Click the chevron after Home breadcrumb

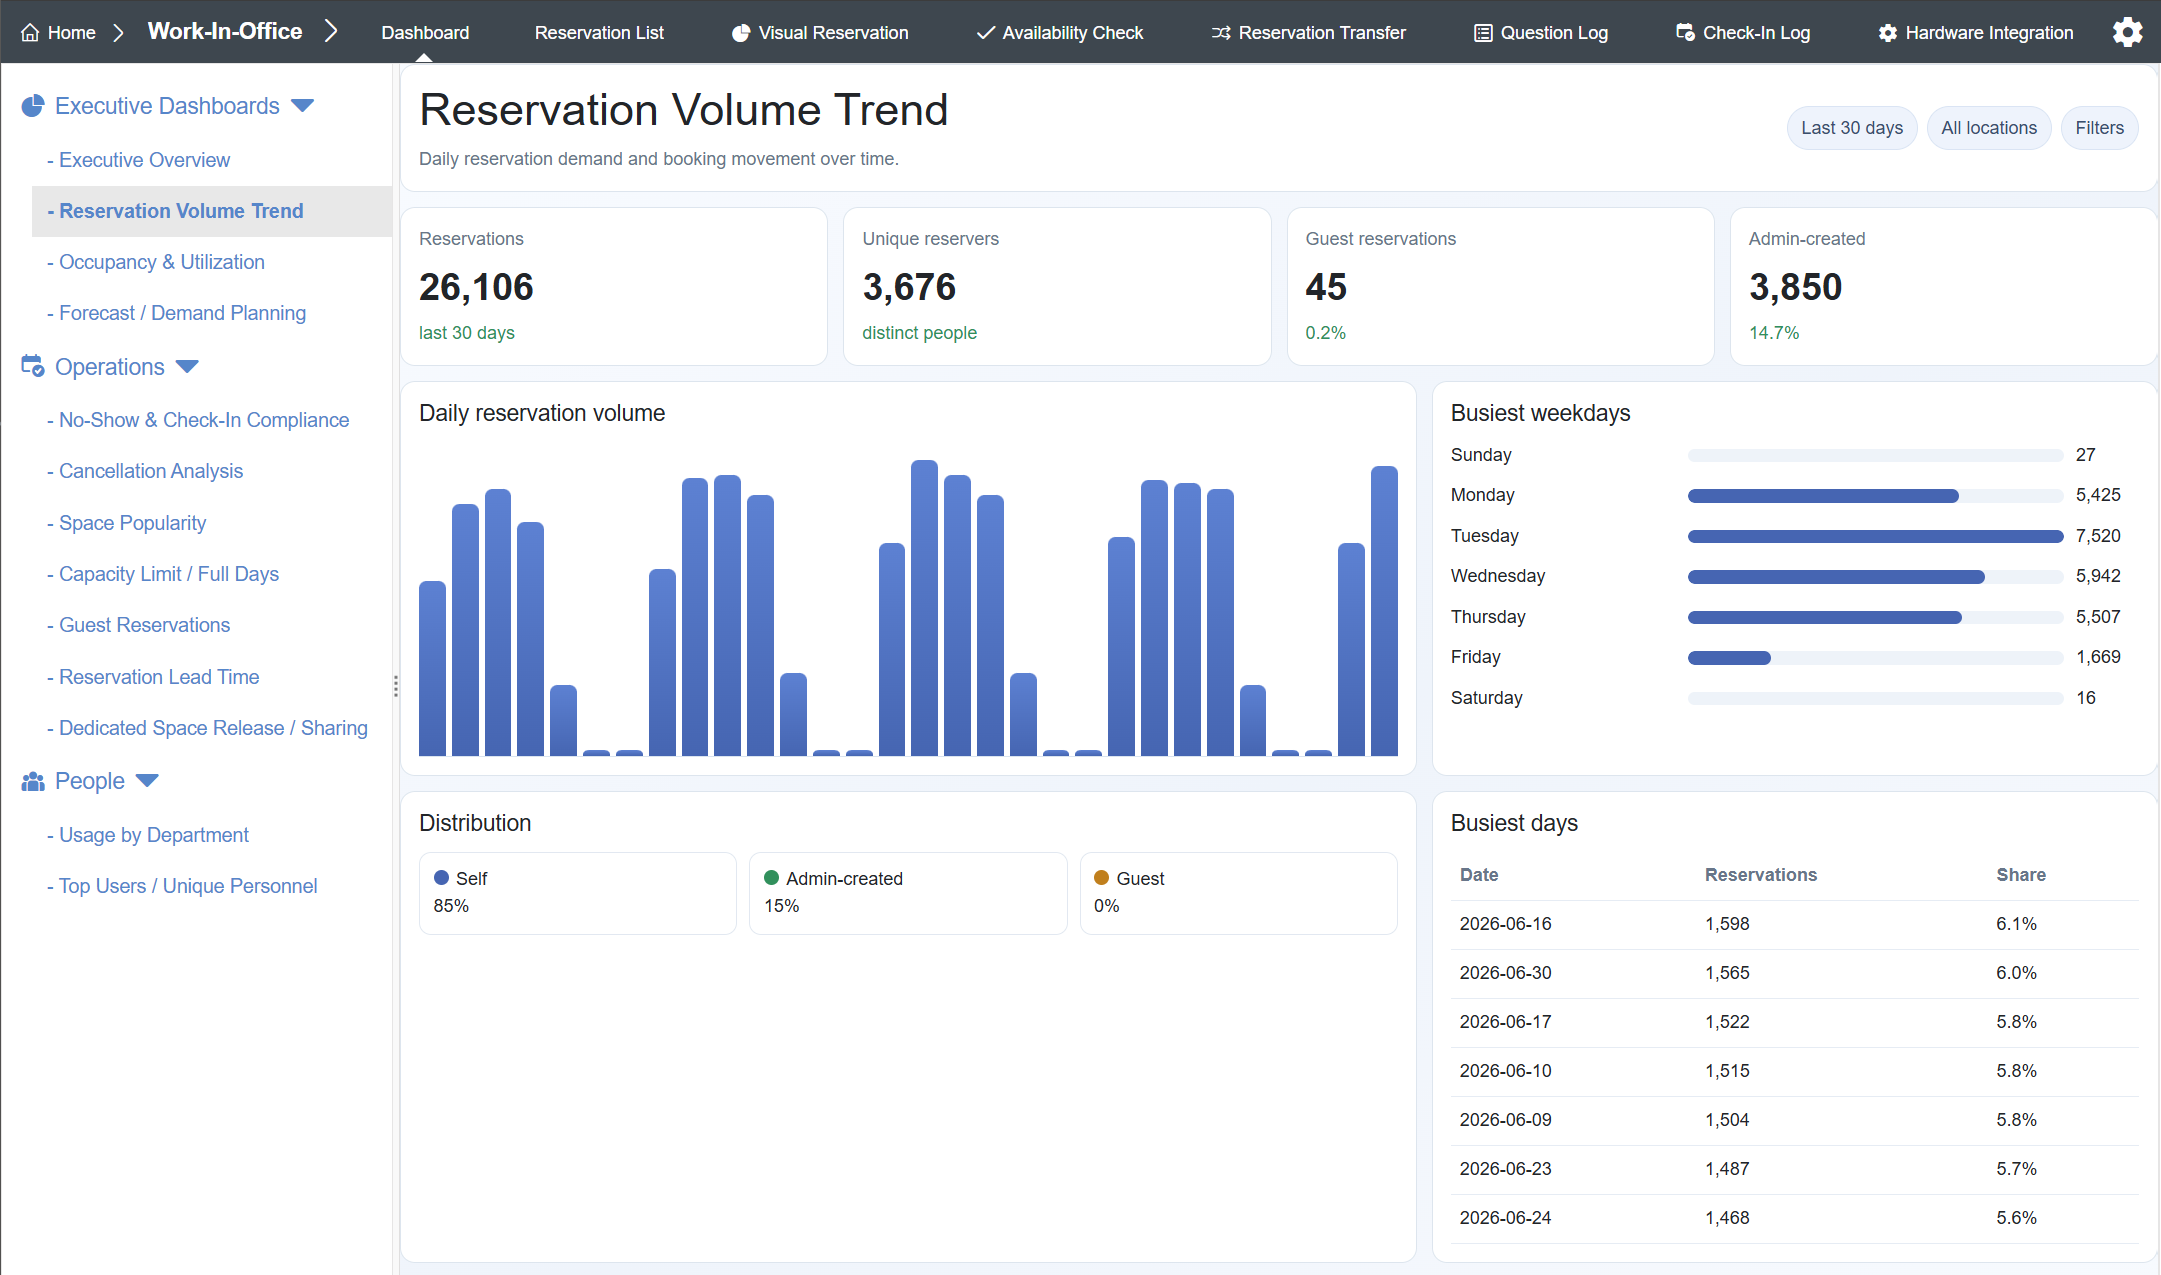point(118,33)
